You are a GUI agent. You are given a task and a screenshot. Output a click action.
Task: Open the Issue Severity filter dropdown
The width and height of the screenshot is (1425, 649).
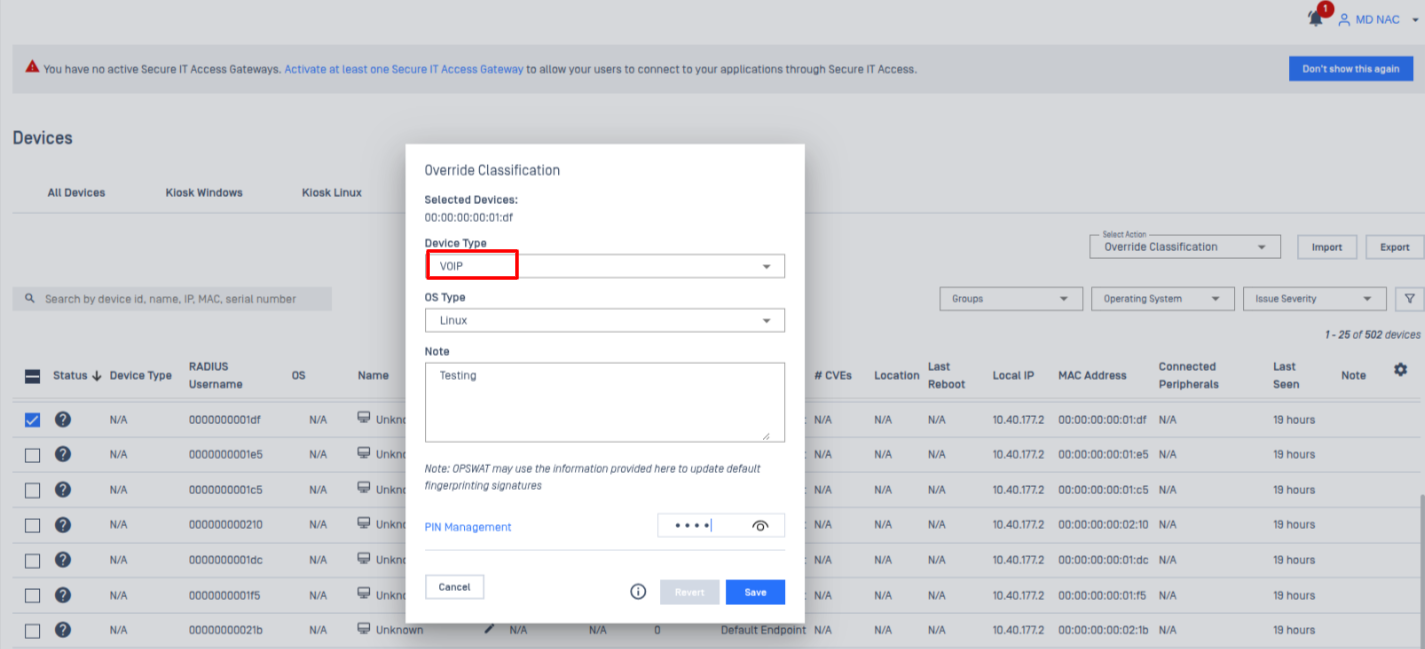(1313, 299)
